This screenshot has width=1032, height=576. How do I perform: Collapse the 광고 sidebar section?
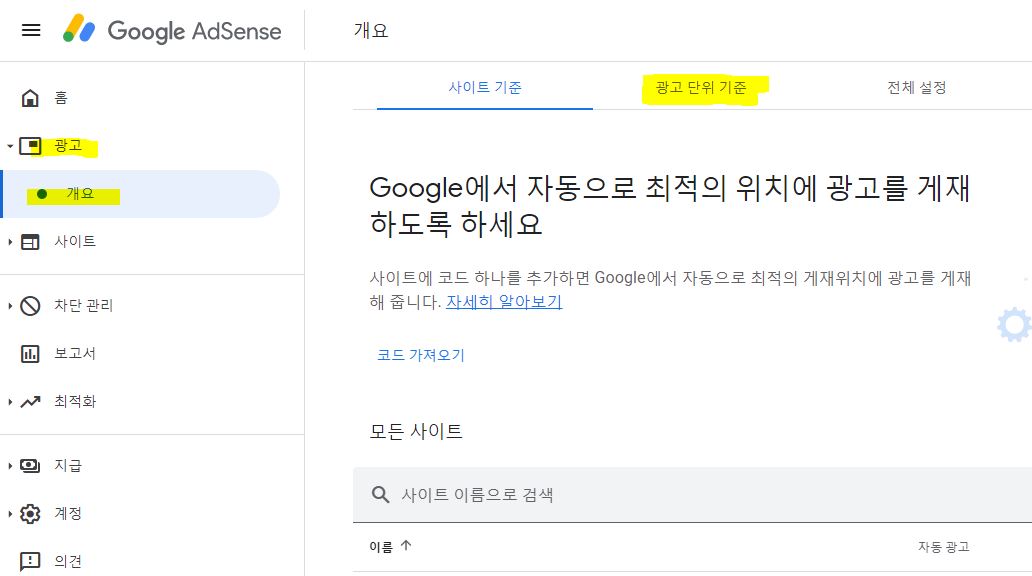tap(10, 145)
